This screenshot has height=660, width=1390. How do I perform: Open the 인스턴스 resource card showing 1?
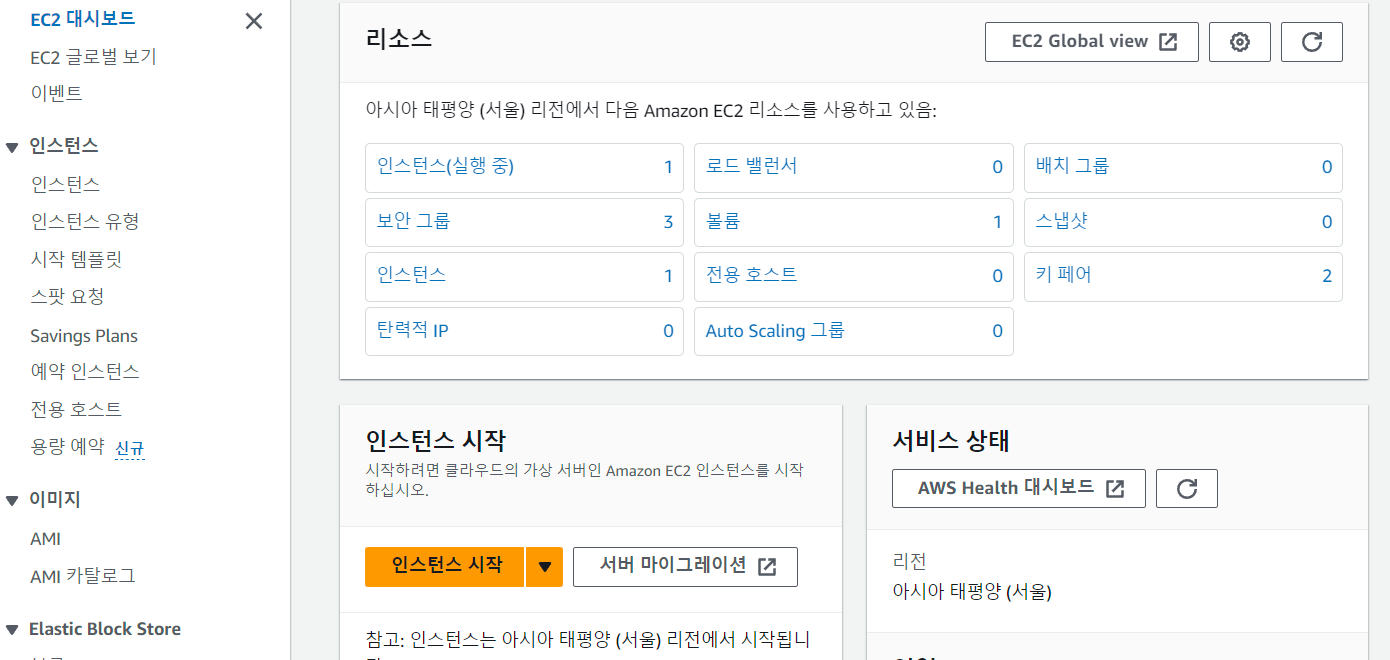coord(524,276)
